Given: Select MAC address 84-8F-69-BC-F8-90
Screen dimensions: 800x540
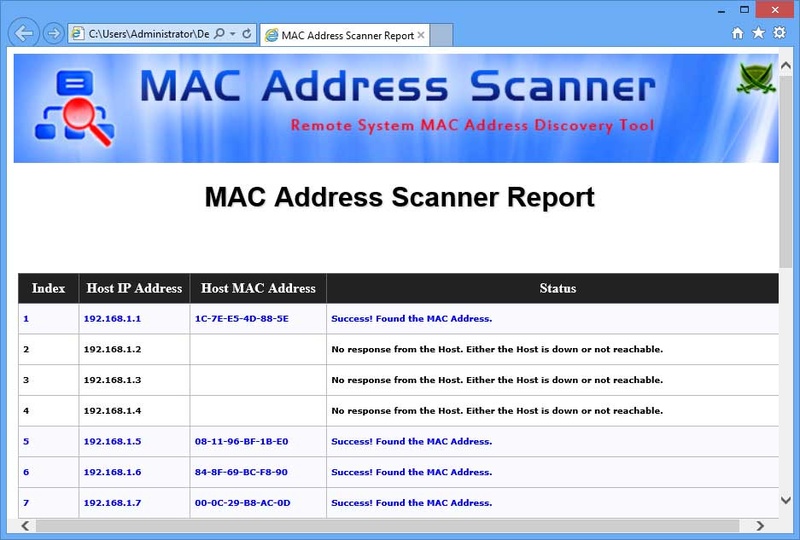Looking at the screenshot, I should tap(241, 472).
